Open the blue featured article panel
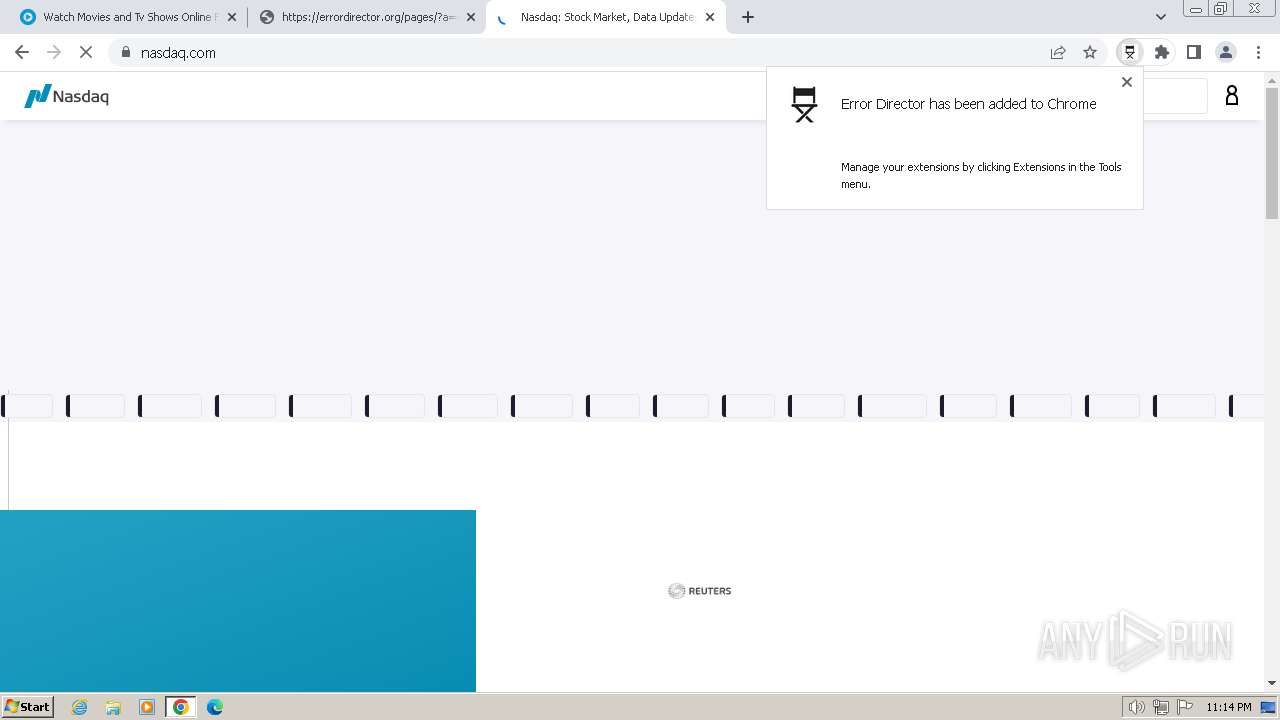 point(238,600)
